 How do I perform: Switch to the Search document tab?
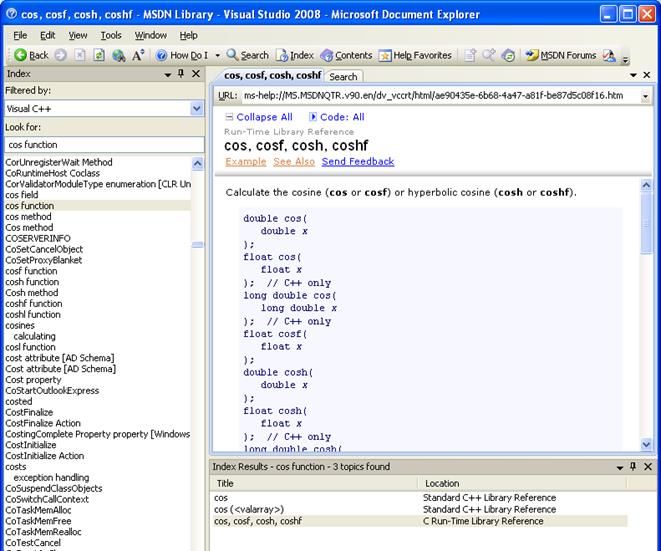coord(343,77)
